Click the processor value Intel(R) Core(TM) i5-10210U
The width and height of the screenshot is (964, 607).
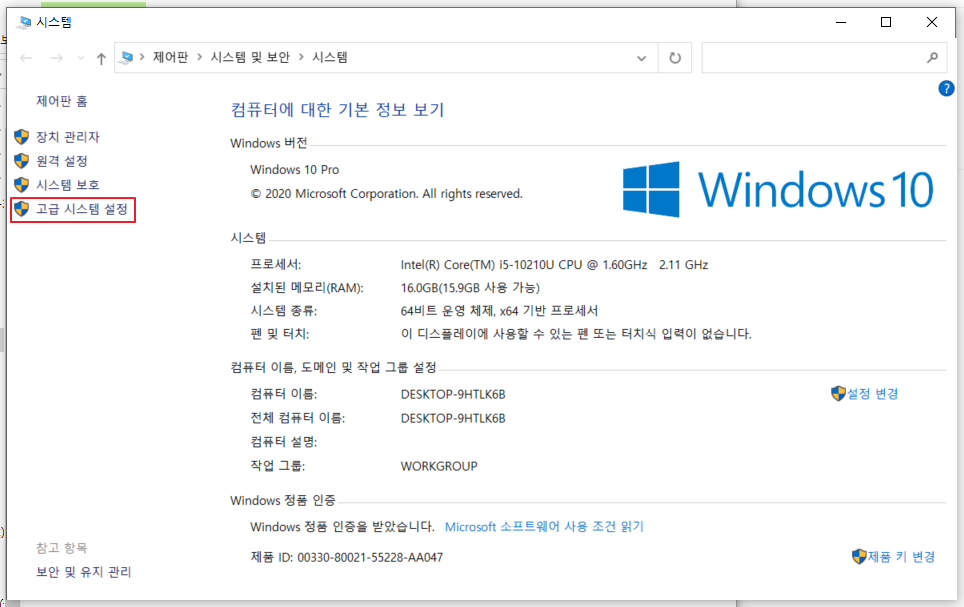point(555,264)
